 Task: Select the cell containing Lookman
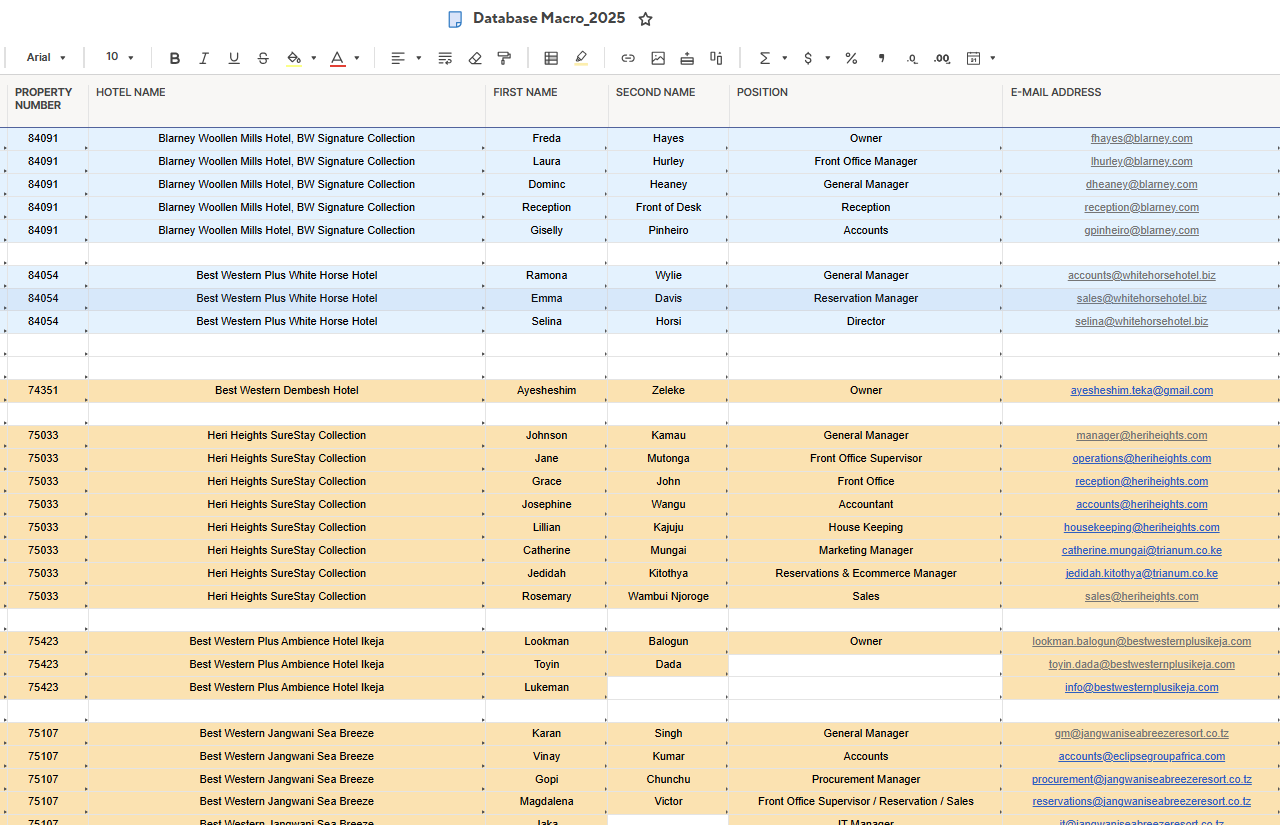coord(547,642)
